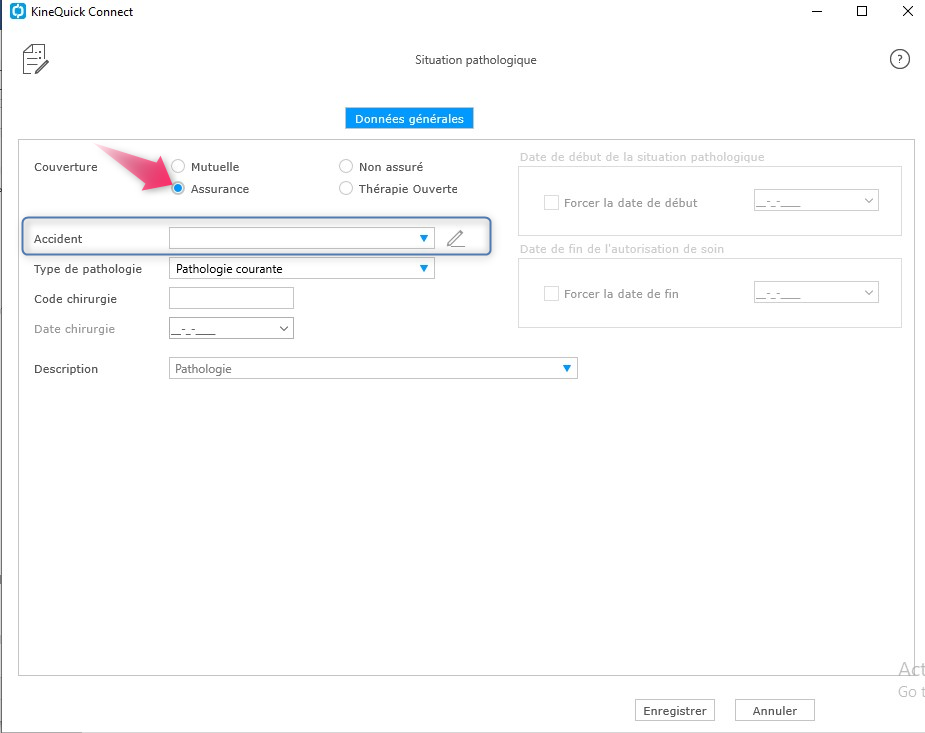Image resolution: width=925 pixels, height=733 pixels.
Task: Minimize the KineQuick Connect window
Action: pyautogui.click(x=817, y=11)
